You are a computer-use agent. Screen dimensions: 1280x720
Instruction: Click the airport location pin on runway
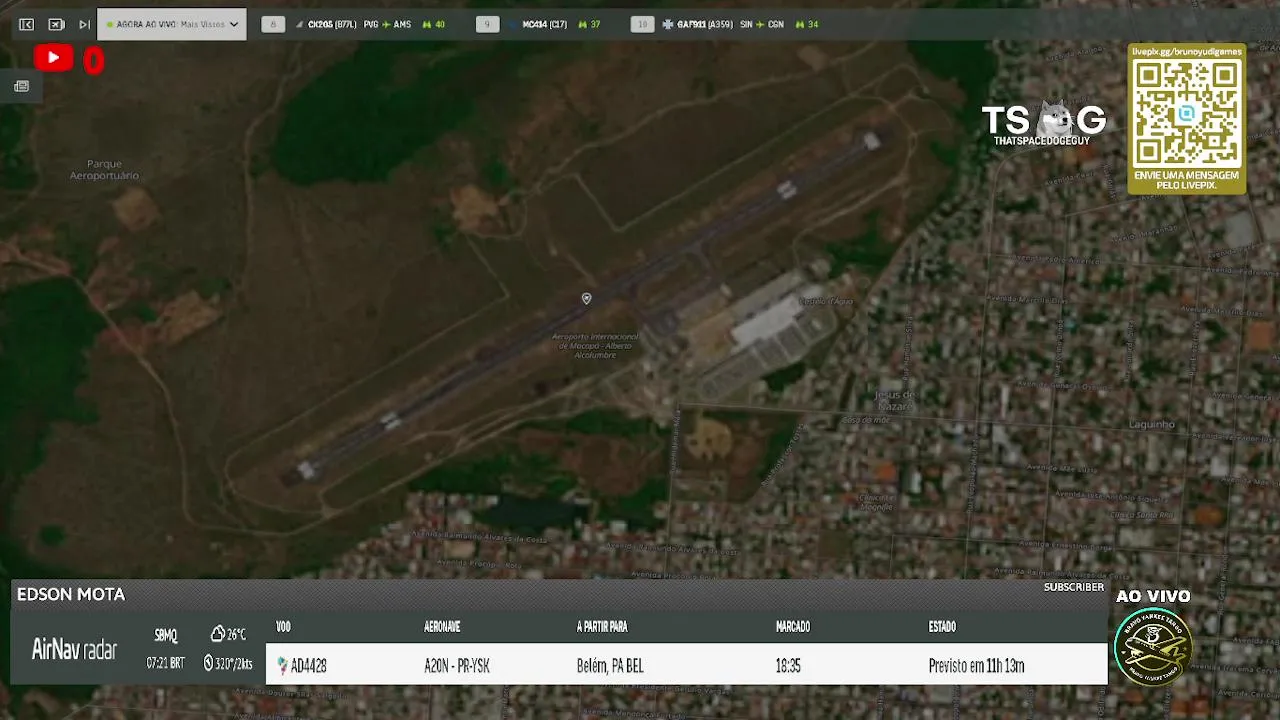click(587, 298)
